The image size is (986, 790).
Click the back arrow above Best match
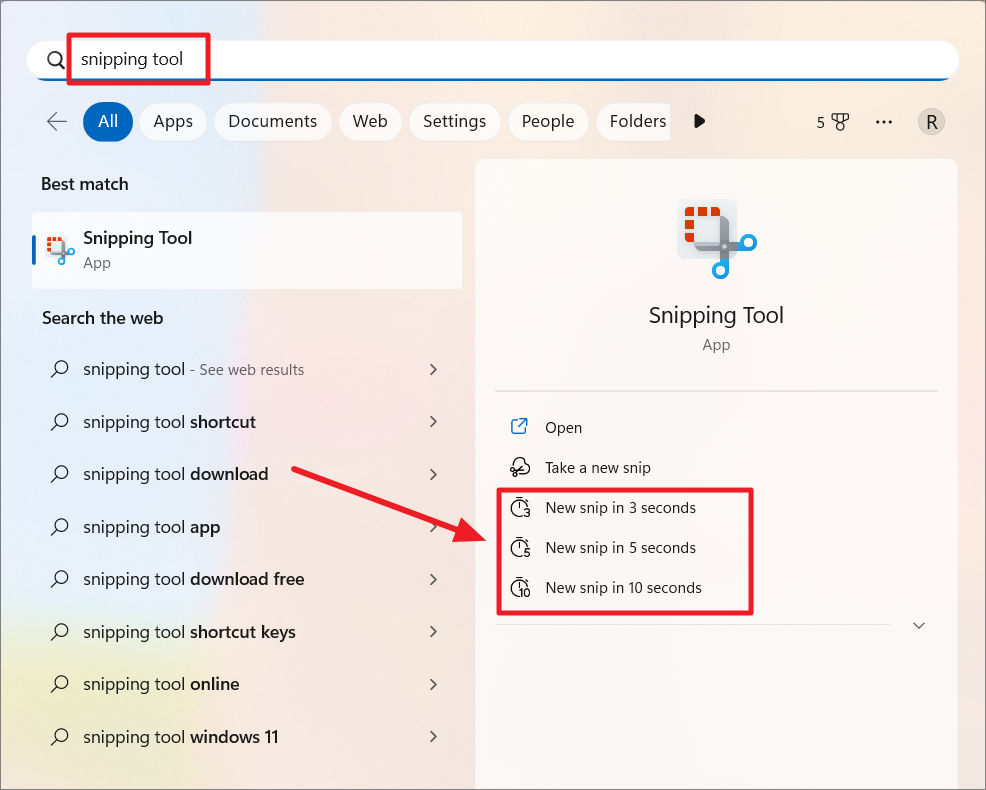click(x=57, y=121)
